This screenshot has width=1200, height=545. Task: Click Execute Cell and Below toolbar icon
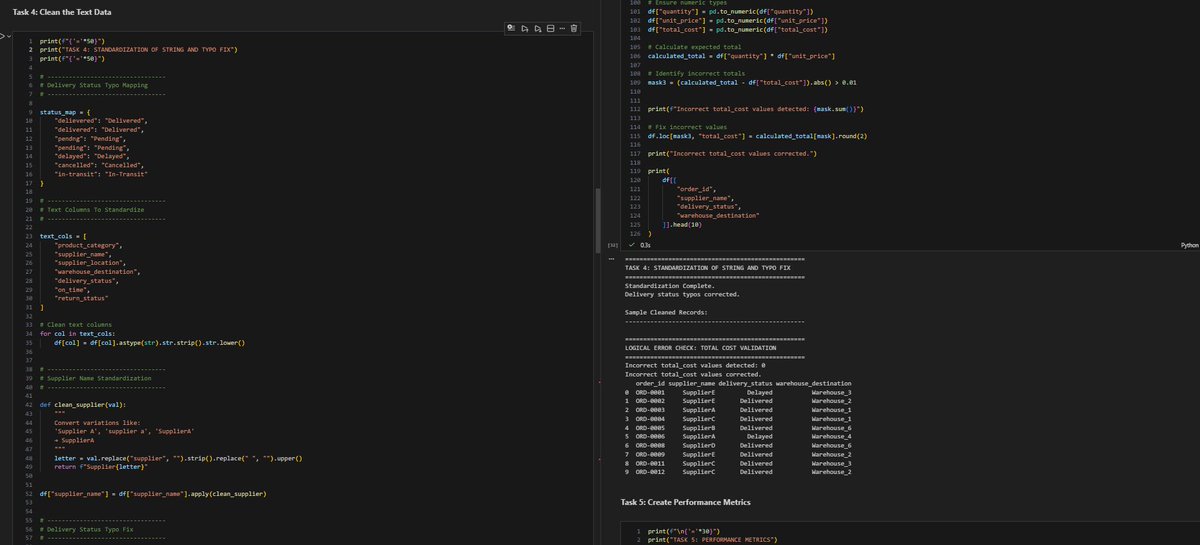coord(538,28)
